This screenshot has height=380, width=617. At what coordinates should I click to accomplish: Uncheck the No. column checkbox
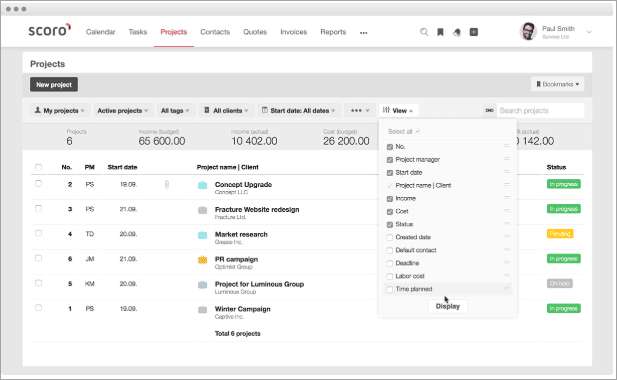coord(390,147)
